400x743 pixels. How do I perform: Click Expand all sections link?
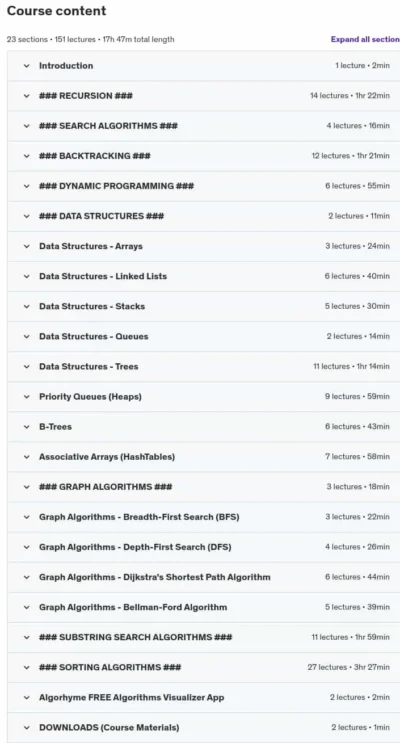[x=365, y=39]
